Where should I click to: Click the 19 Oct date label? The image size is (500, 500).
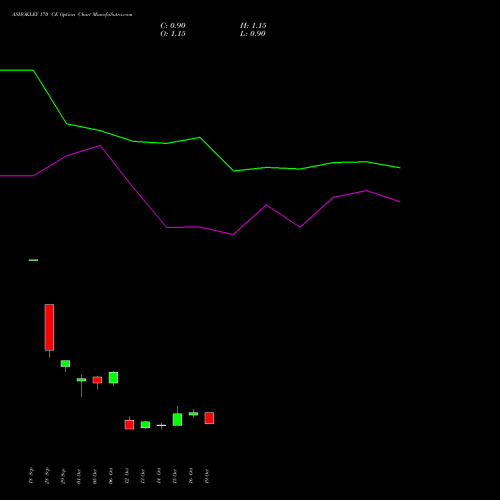tap(207, 476)
